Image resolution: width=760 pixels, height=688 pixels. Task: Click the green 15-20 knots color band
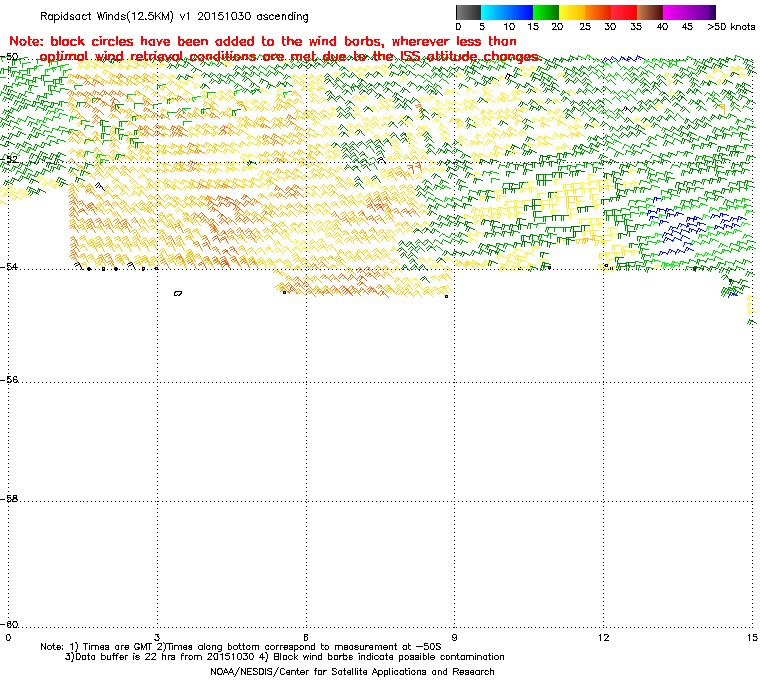pyautogui.click(x=546, y=12)
